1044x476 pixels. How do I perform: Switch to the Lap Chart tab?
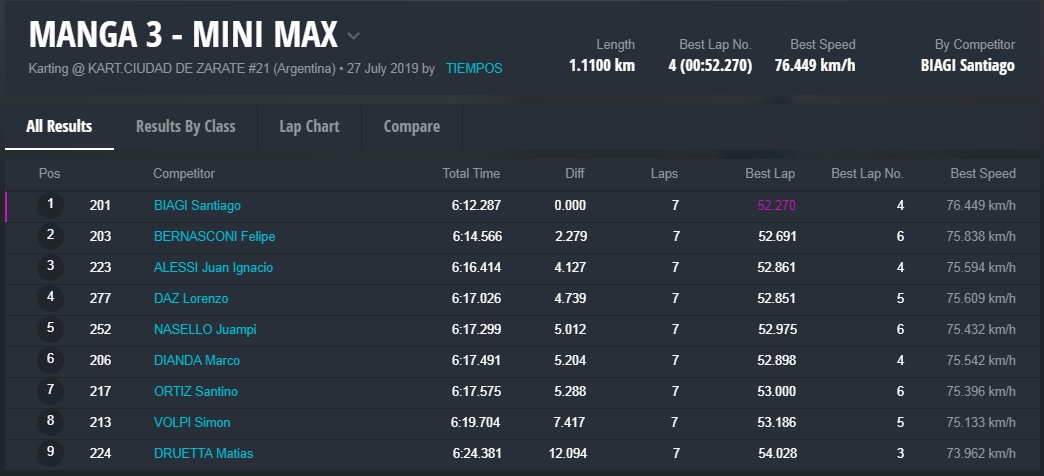[x=309, y=127]
